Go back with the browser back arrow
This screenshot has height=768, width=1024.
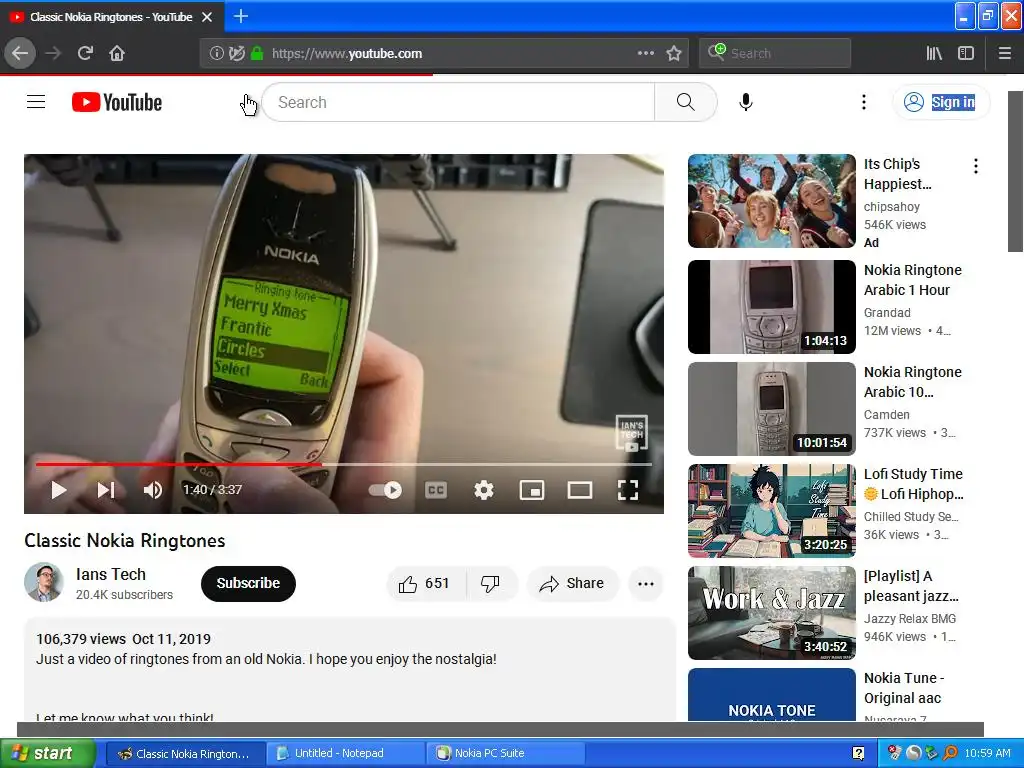pyautogui.click(x=20, y=53)
